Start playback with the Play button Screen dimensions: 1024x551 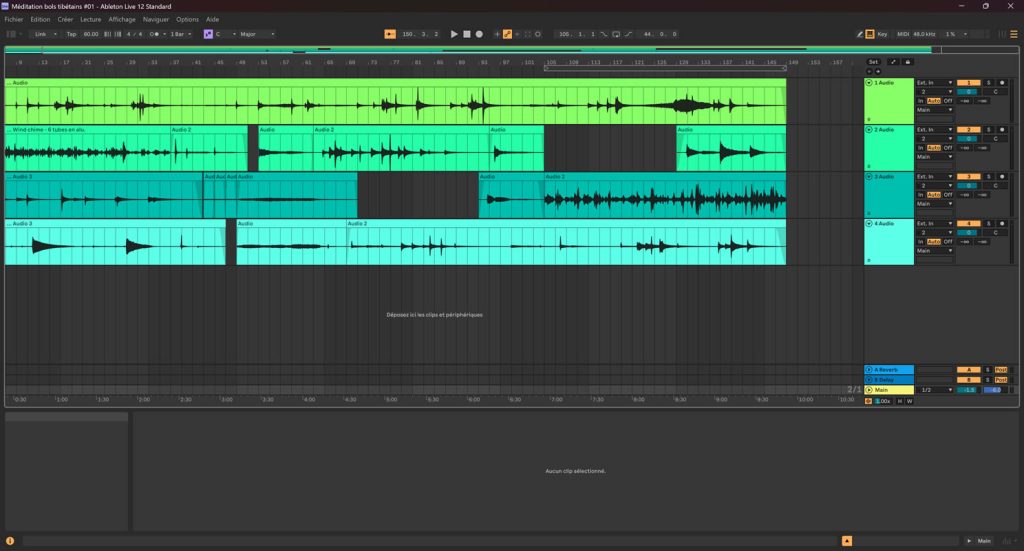(x=454, y=34)
